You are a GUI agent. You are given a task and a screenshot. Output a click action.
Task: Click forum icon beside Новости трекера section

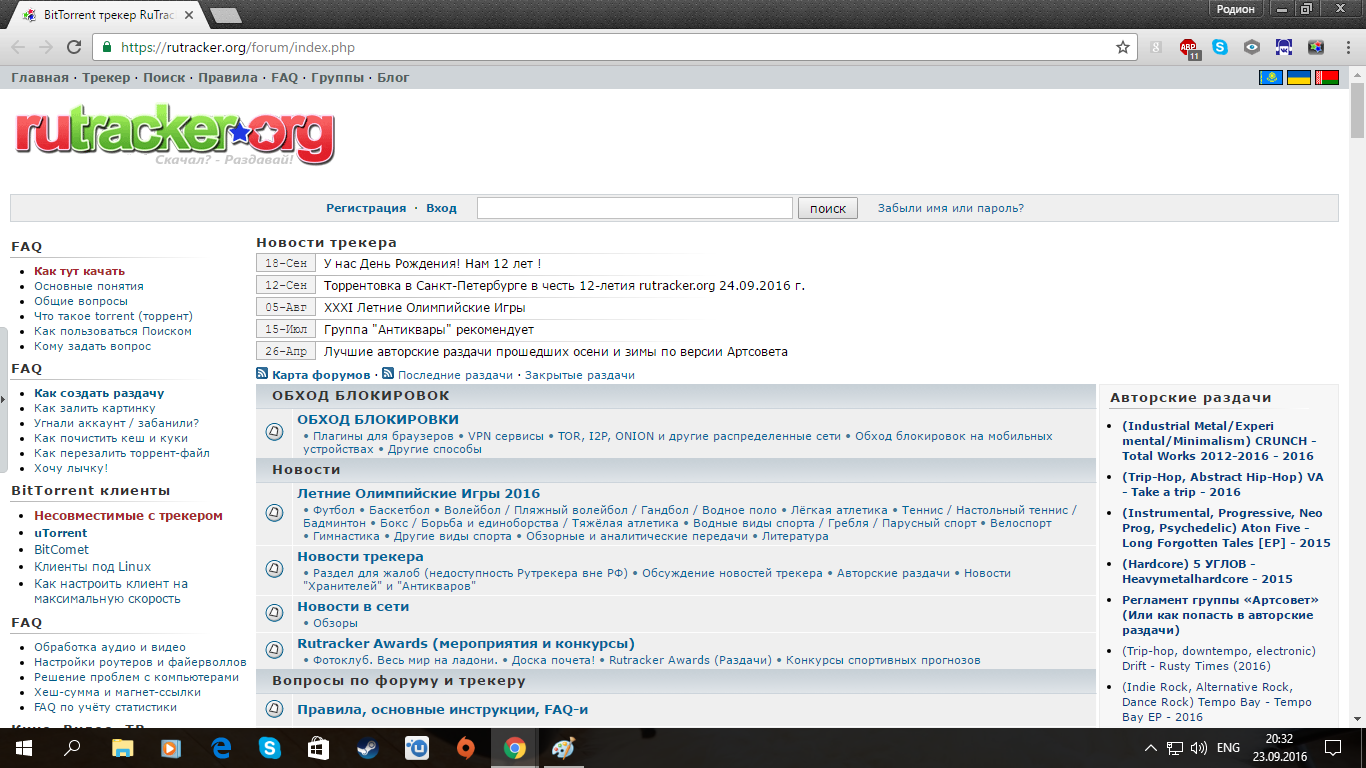[274, 569]
